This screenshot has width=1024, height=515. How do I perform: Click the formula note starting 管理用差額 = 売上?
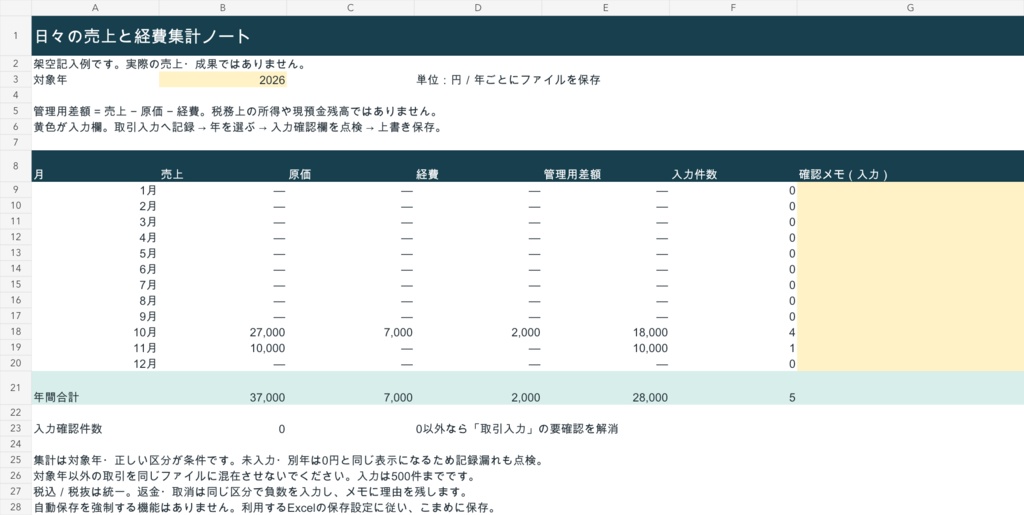pos(235,112)
